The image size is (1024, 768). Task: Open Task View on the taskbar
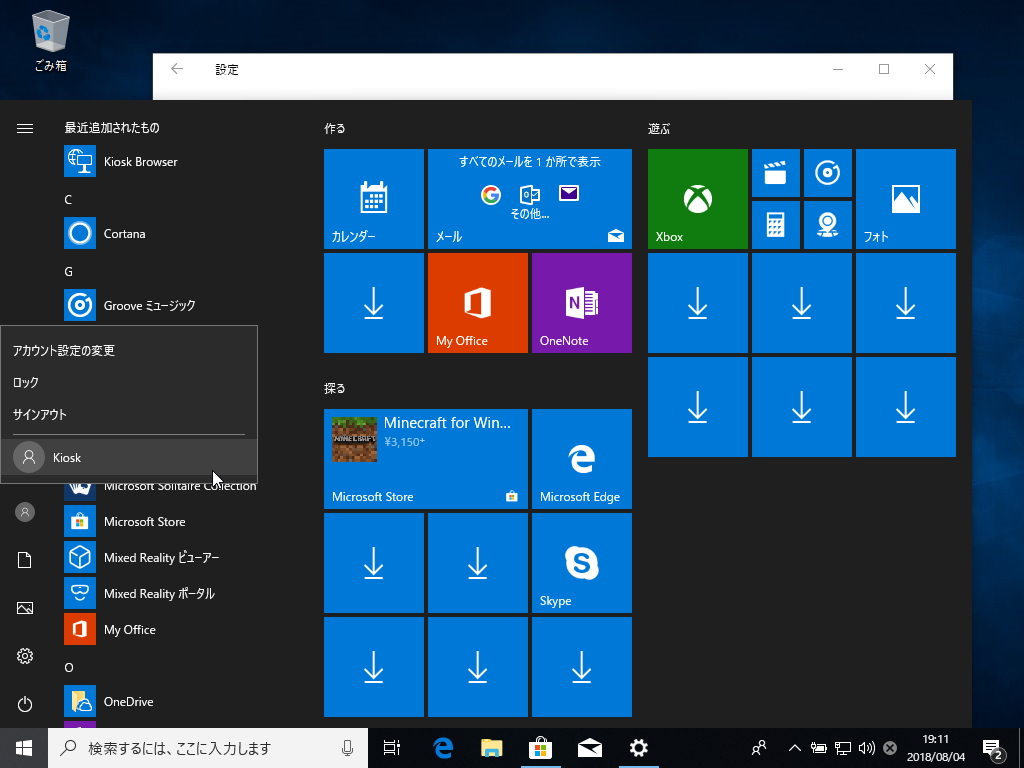pos(392,748)
